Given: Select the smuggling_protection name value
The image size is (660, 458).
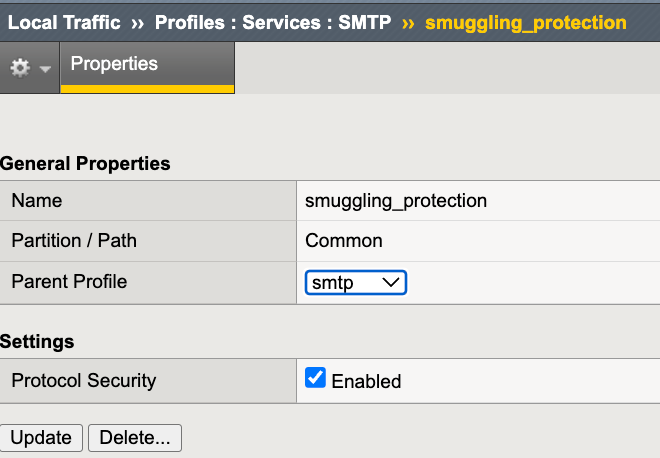Looking at the screenshot, I should 396,200.
